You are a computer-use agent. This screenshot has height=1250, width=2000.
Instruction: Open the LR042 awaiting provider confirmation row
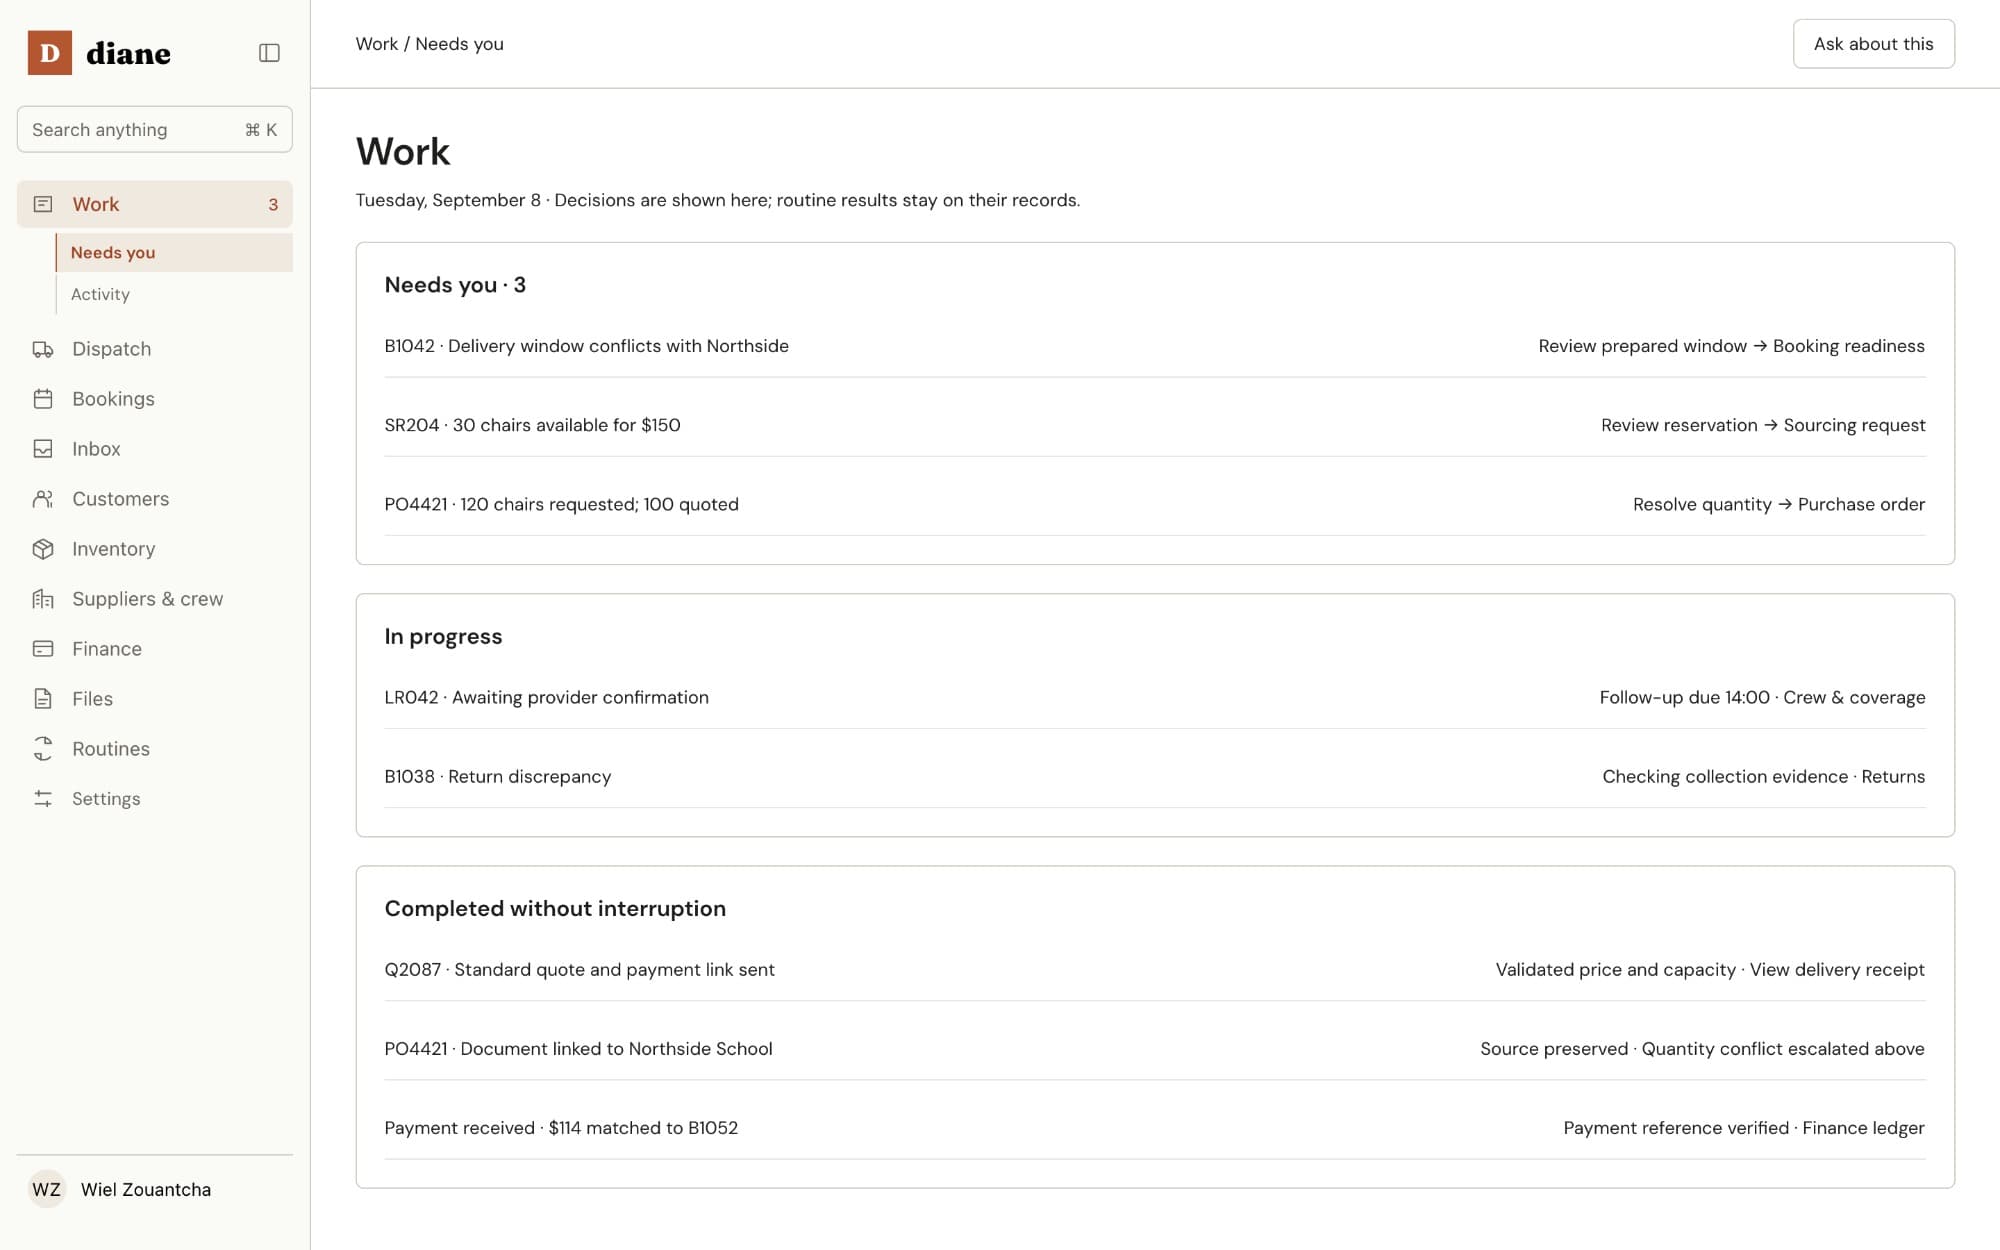1155,698
